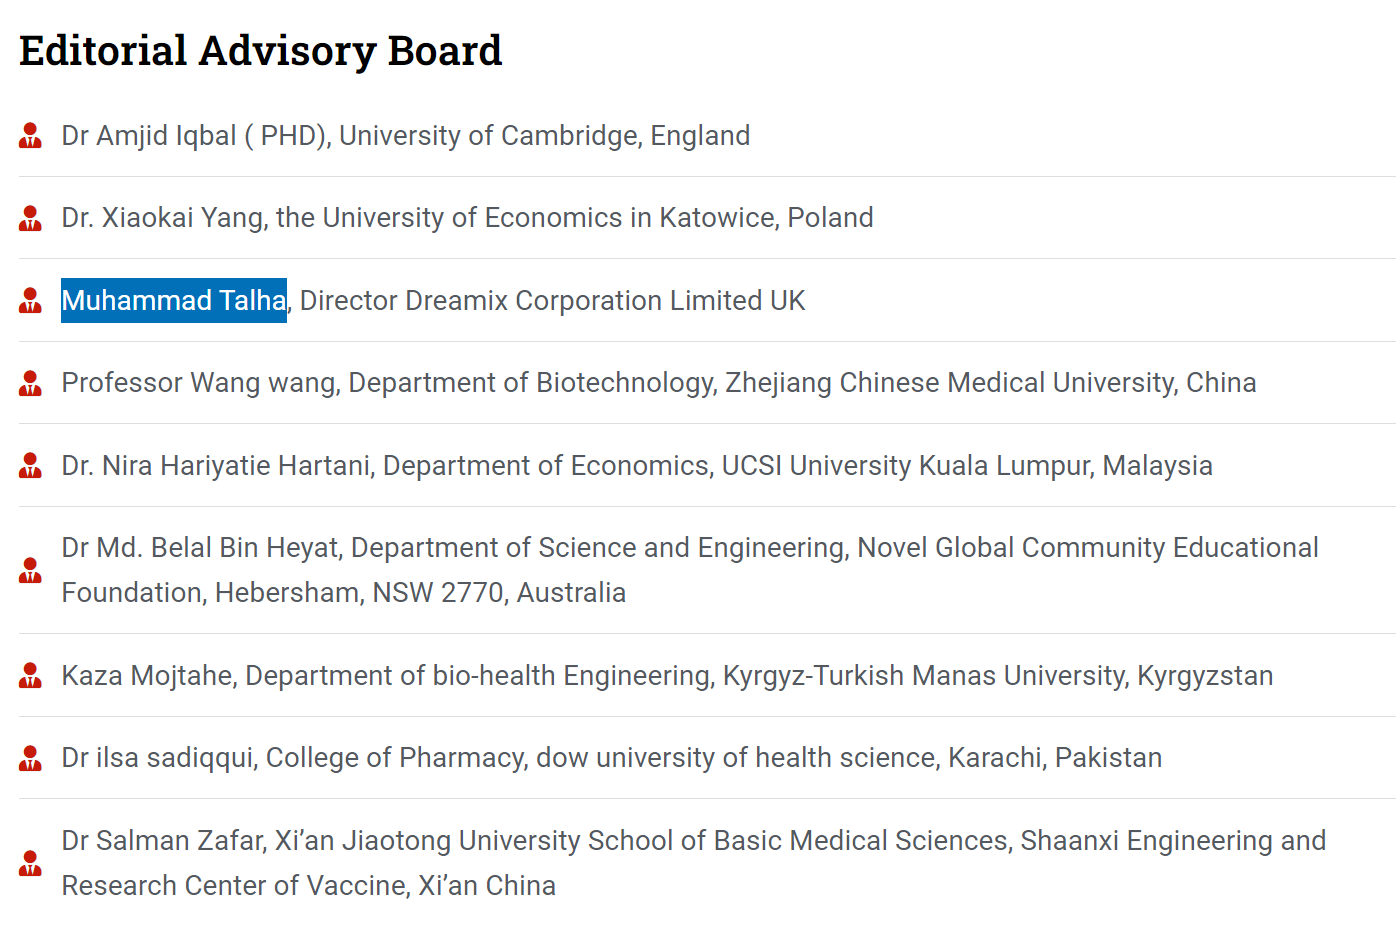The width and height of the screenshot is (1400, 929).
Task: Click the highlighted Muhammad Talha name
Action: tap(174, 300)
